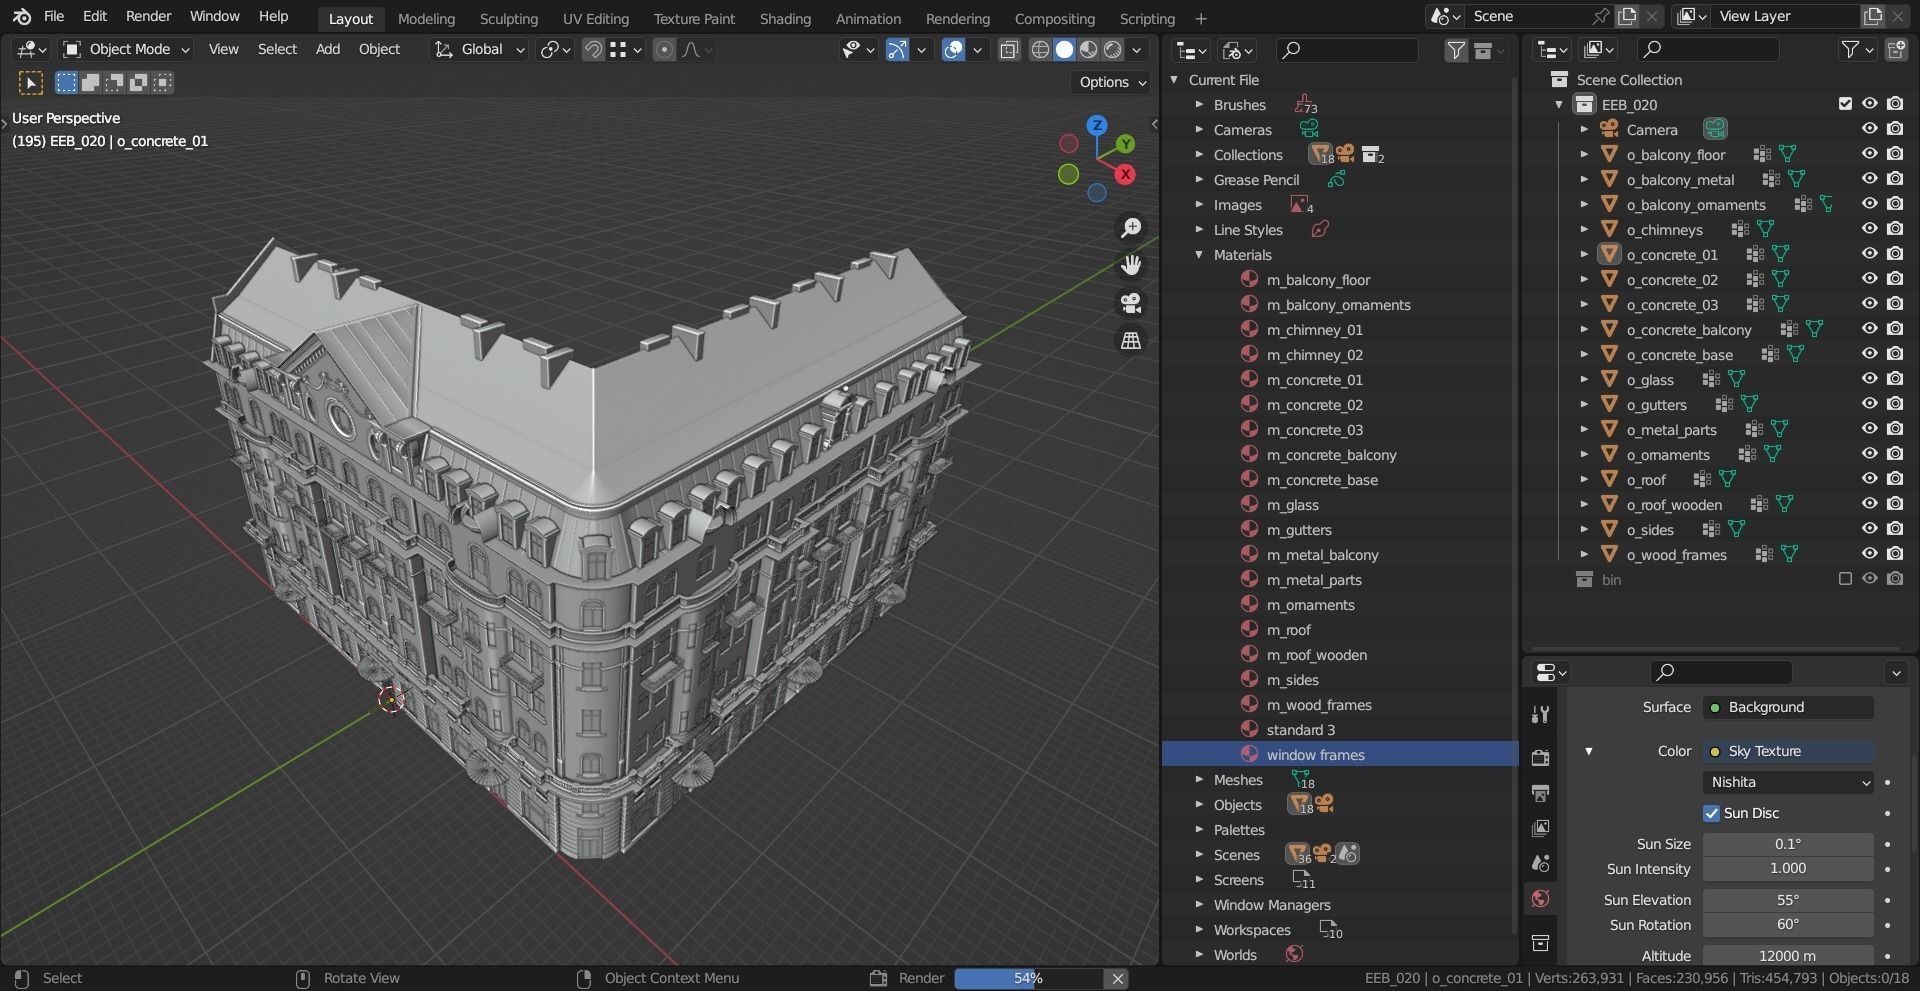The width and height of the screenshot is (1920, 991).
Task: Click the zoom magnifier icon in viewport
Action: coord(1131,228)
